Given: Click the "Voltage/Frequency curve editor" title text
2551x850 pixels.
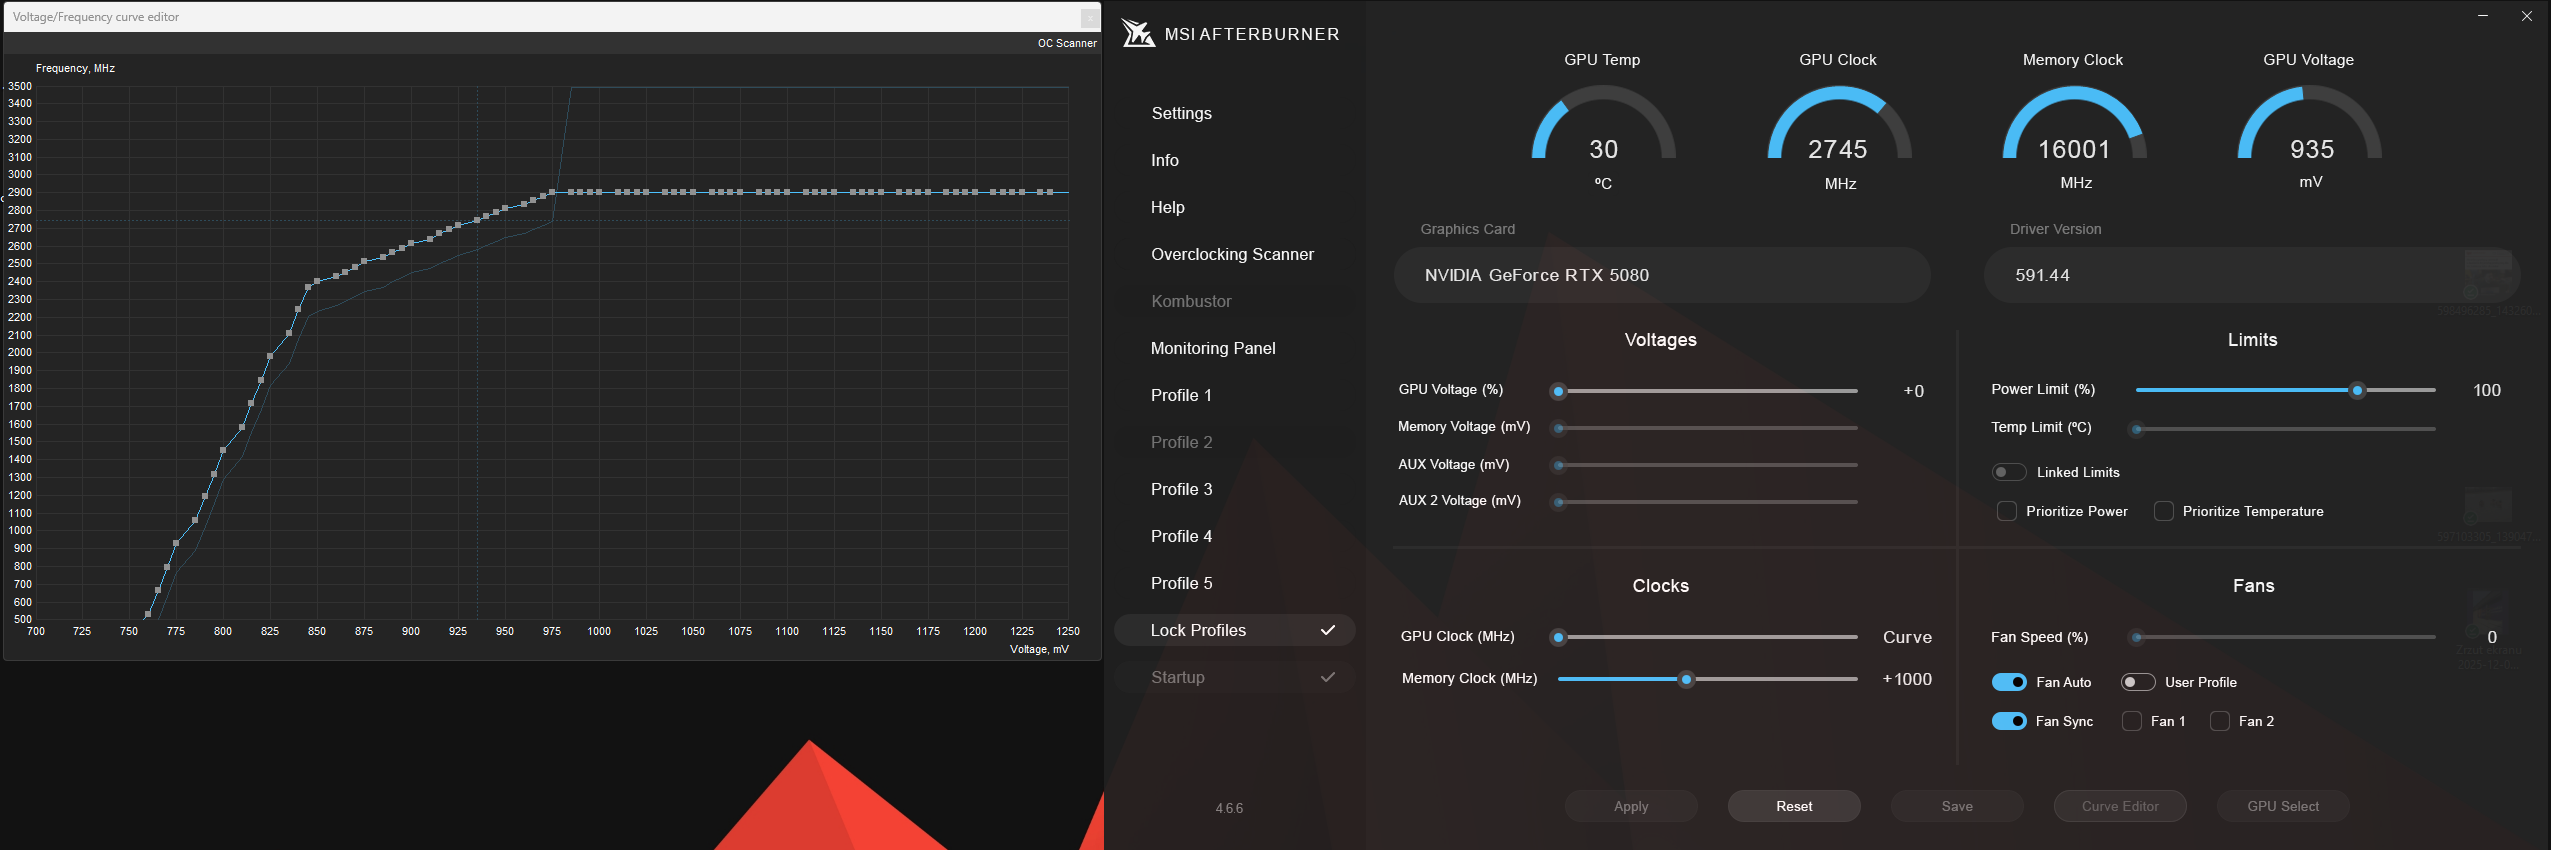Looking at the screenshot, I should tap(96, 17).
